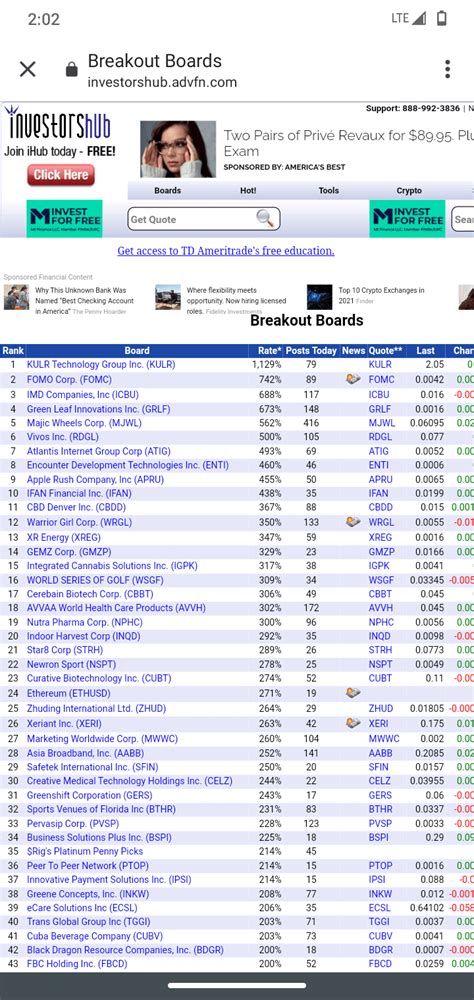Sort by the Board column header
The height and width of the screenshot is (1000, 474).
137,350
